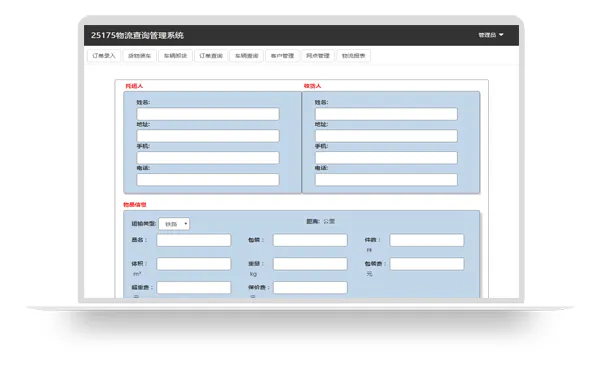Switch to the 订单录入 tab
This screenshot has width=600, height=367.
pos(104,56)
